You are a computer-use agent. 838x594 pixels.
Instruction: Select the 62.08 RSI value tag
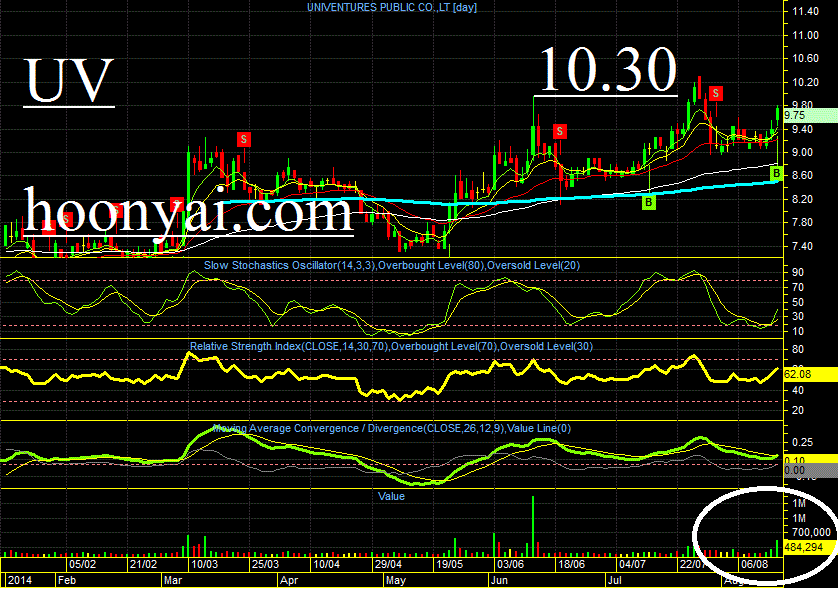click(x=810, y=374)
